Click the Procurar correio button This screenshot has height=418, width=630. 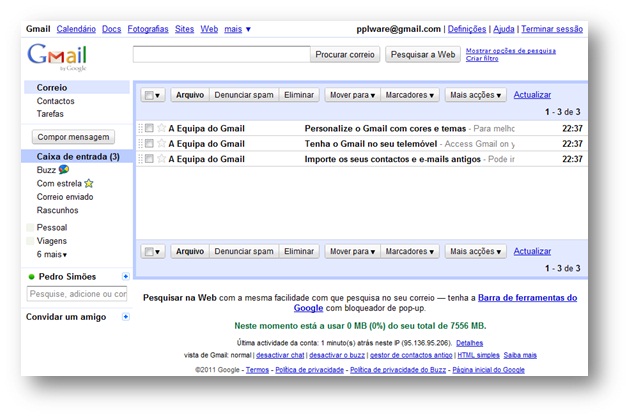pos(345,54)
